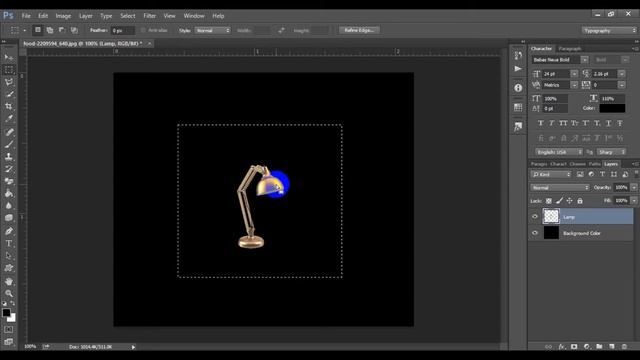Toggle Underline text style
The height and width of the screenshot is (360, 640).
click(608, 123)
